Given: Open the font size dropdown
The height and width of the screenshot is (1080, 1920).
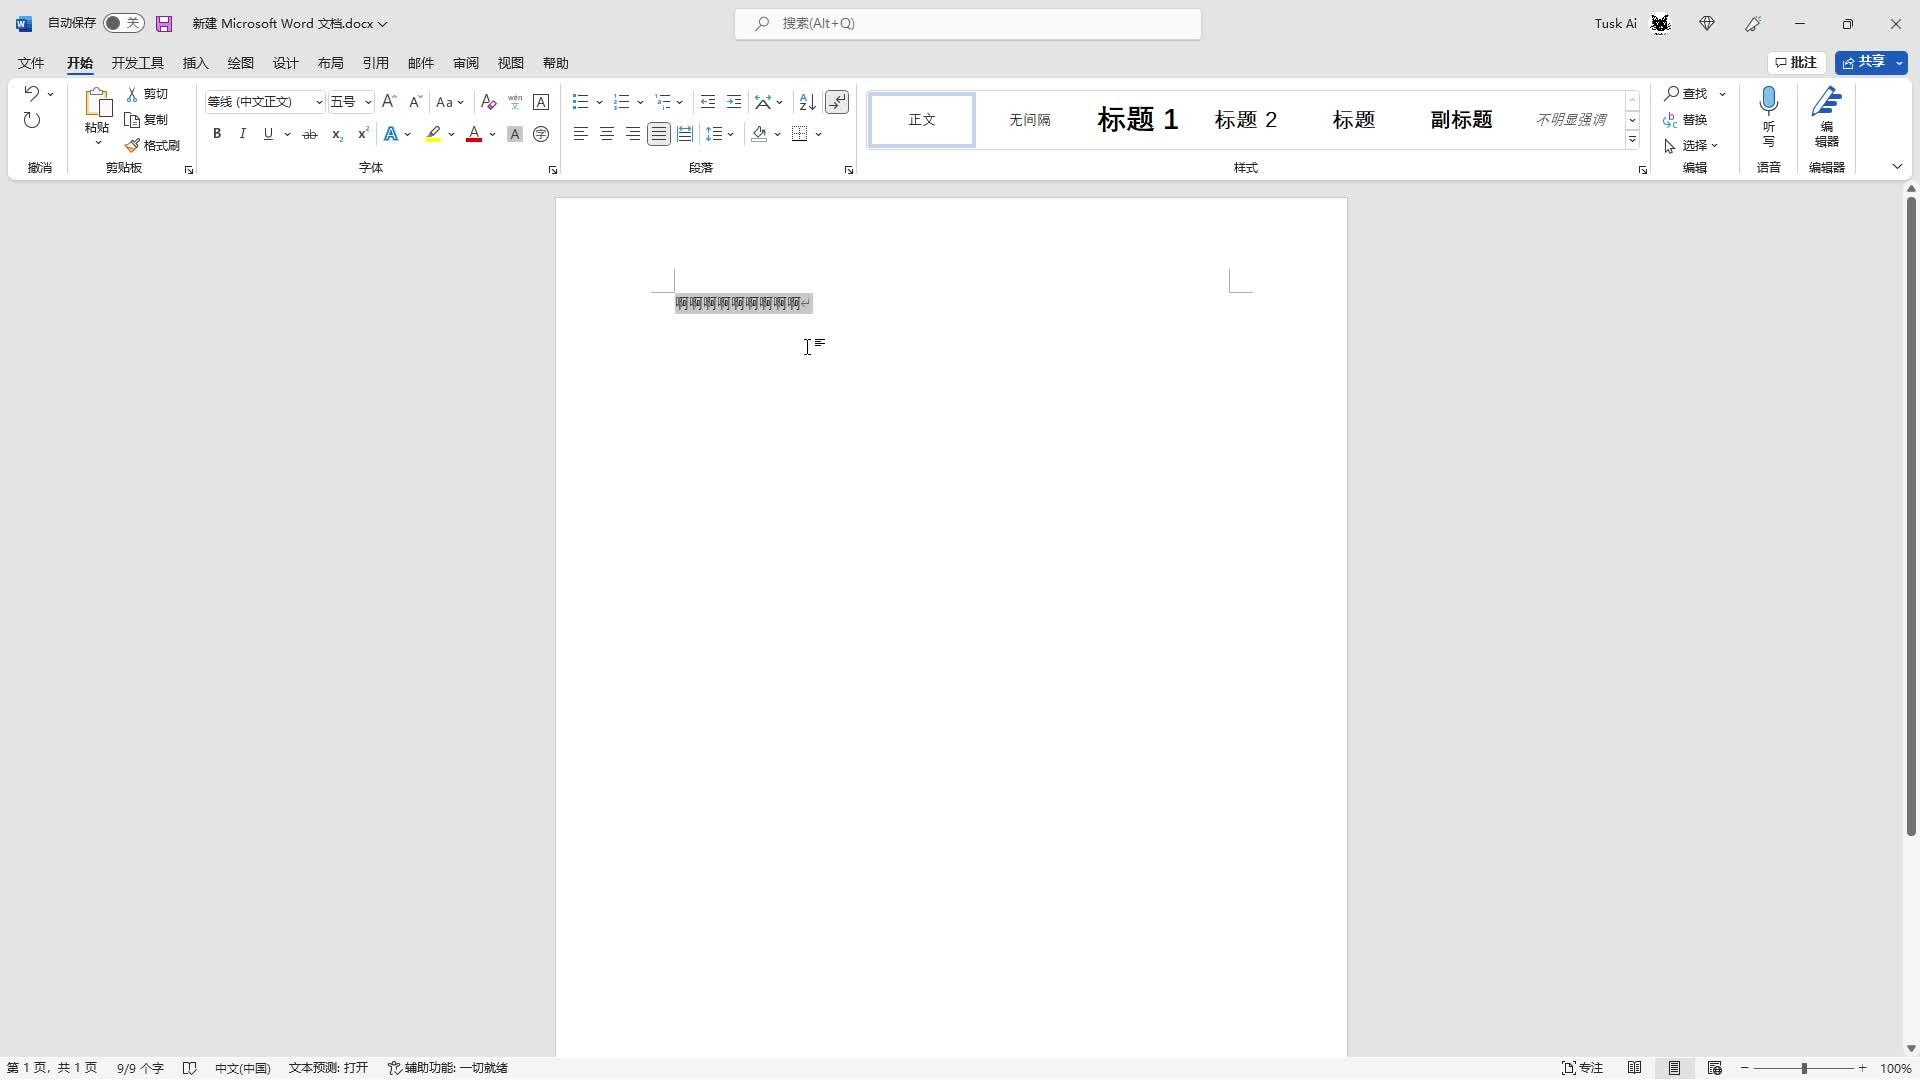Looking at the screenshot, I should coord(368,102).
